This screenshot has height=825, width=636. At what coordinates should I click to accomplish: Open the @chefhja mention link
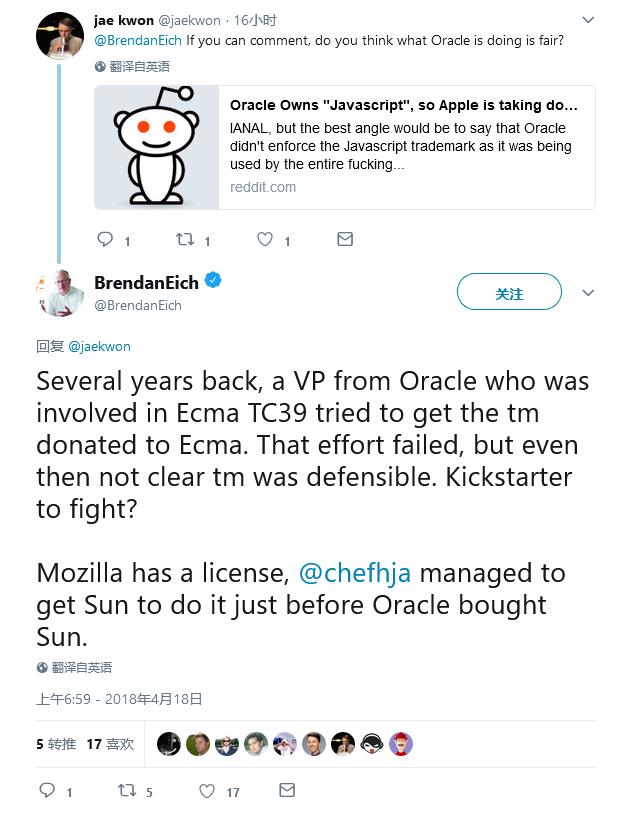(355, 573)
